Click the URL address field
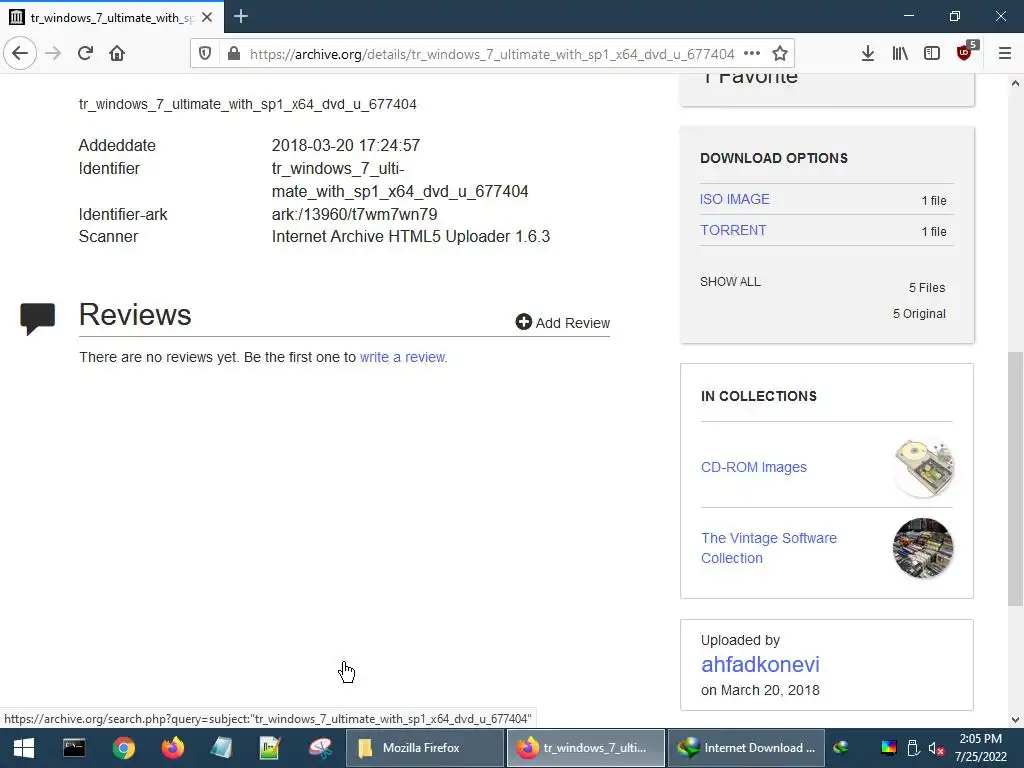The height and width of the screenshot is (768, 1024). (491, 54)
